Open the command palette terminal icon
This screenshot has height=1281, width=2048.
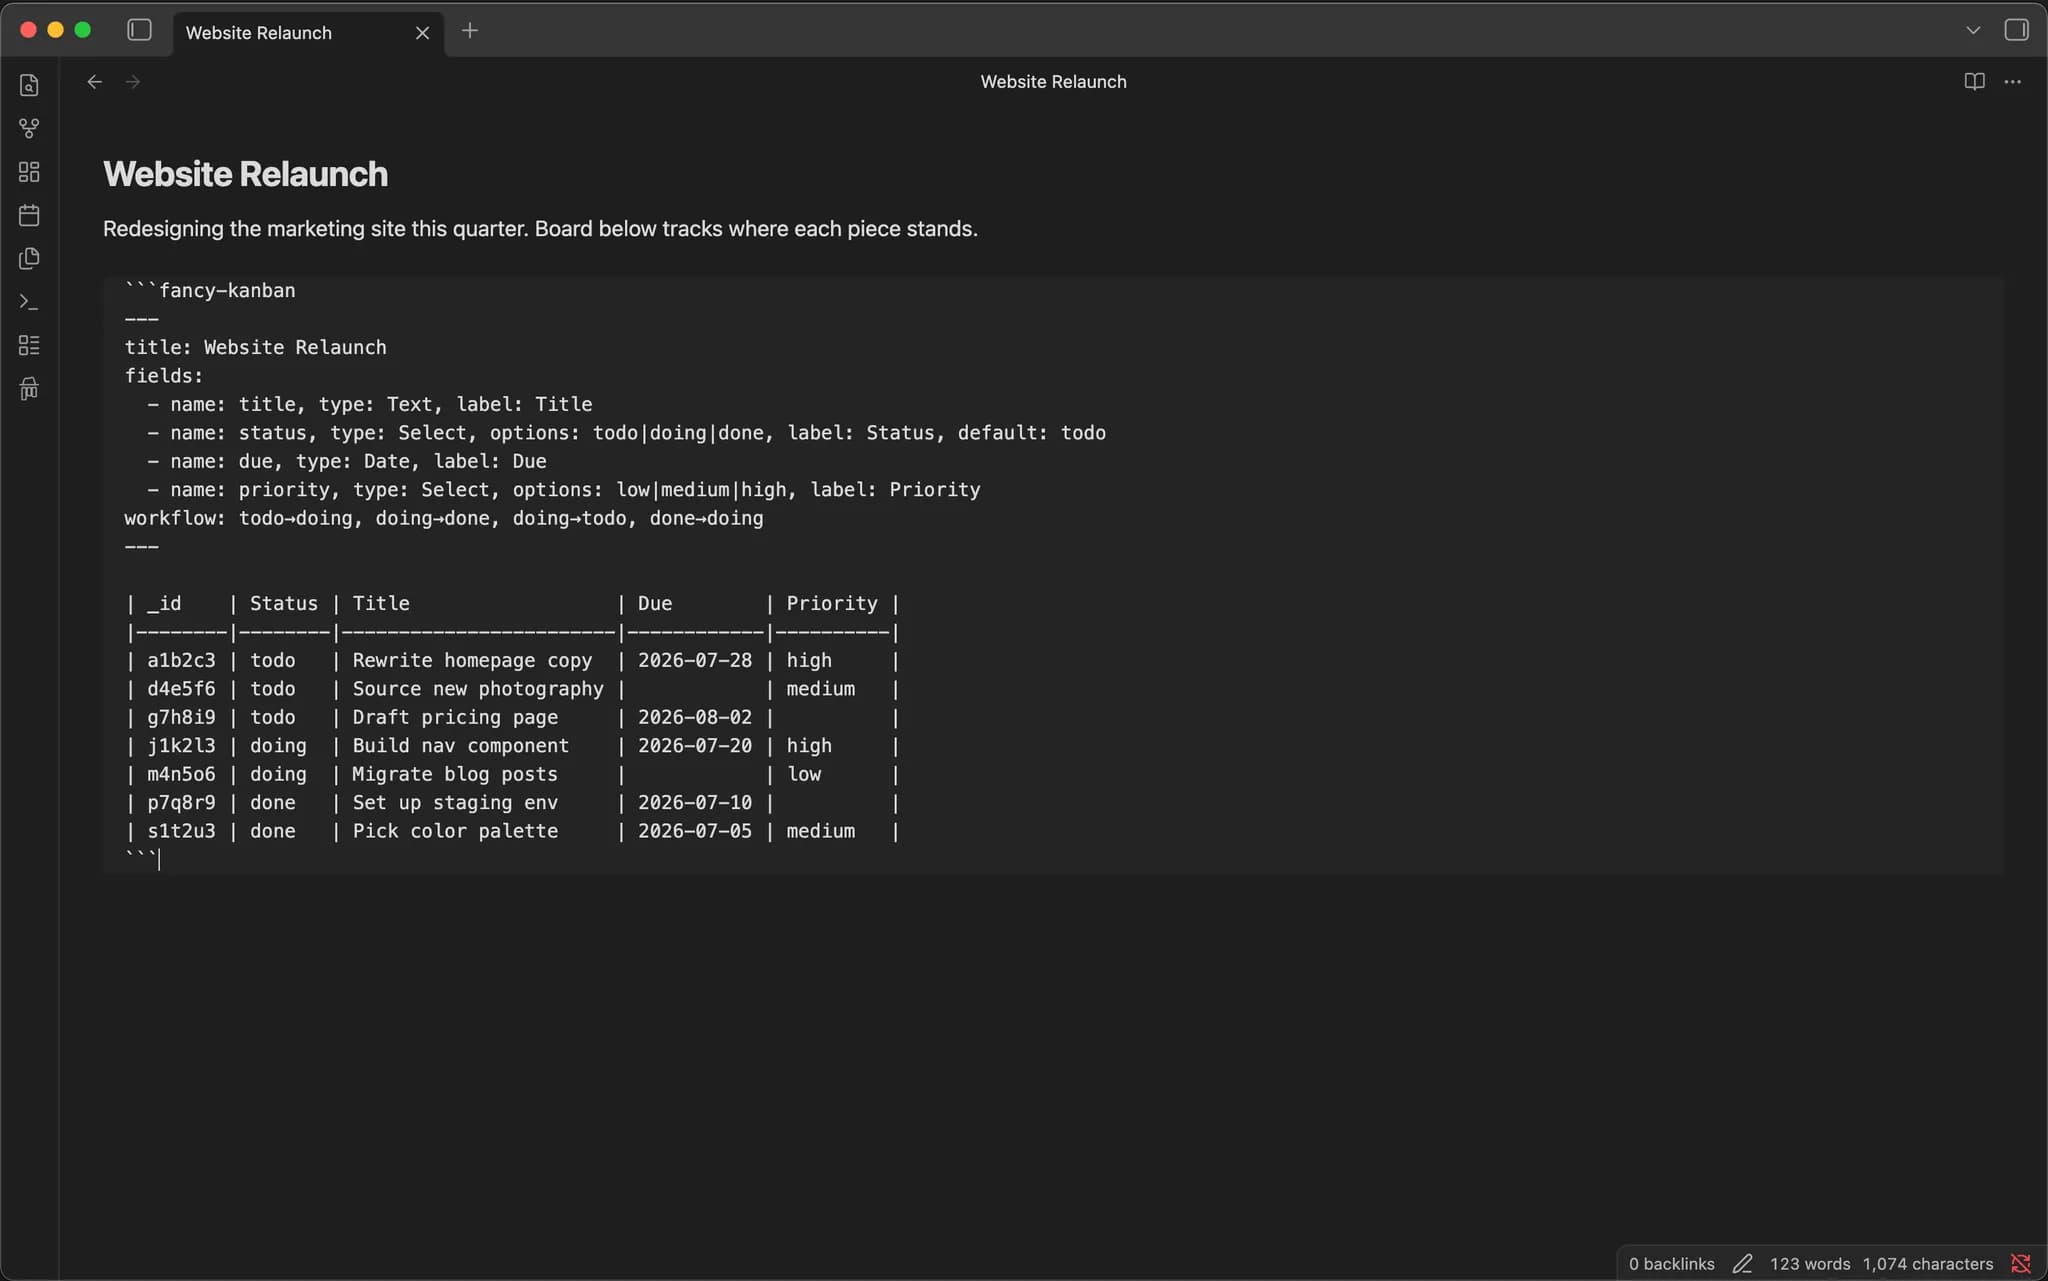tap(29, 301)
